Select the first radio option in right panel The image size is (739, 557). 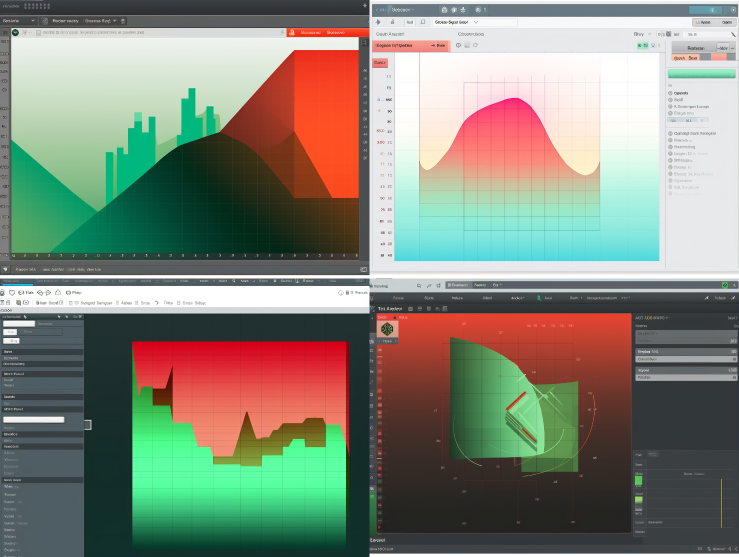[x=670, y=92]
